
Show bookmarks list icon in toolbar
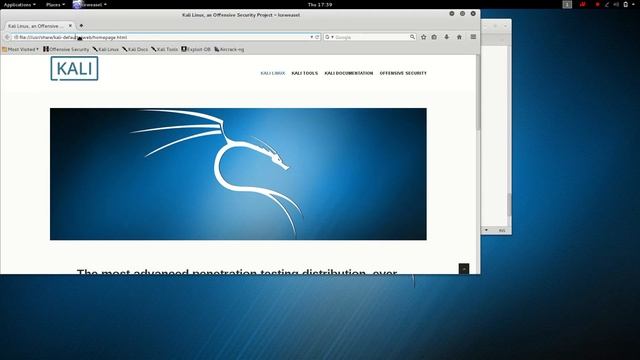(x=434, y=37)
